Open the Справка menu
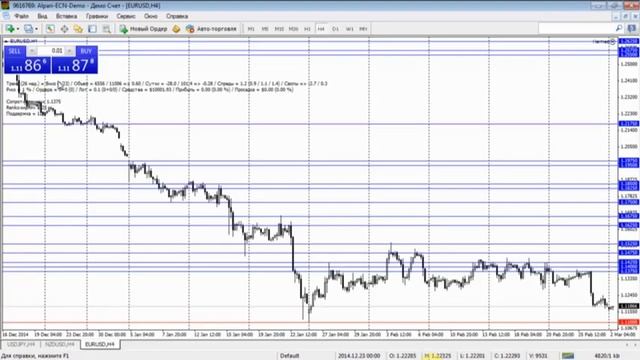This screenshot has width=640, height=360. tap(177, 16)
